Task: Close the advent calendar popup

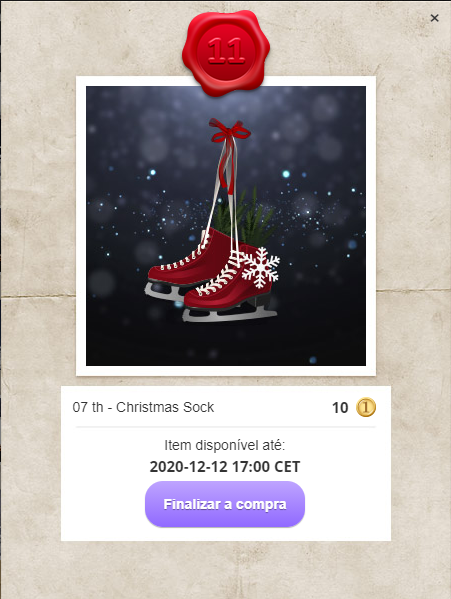Action: point(434,18)
